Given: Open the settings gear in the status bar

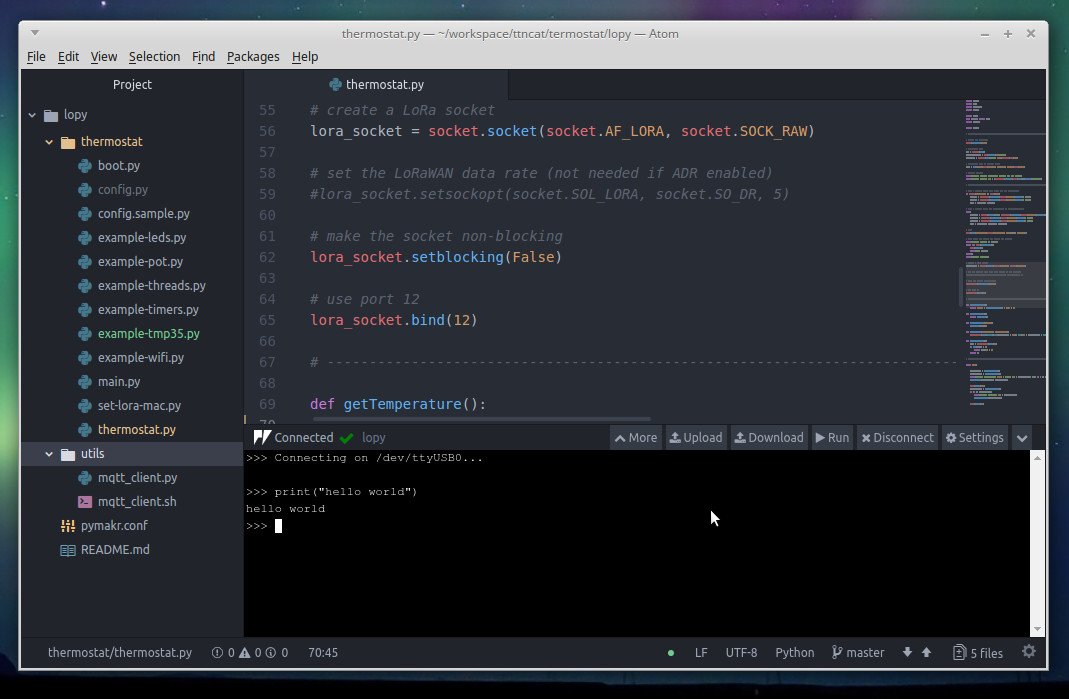Looking at the screenshot, I should [1029, 652].
